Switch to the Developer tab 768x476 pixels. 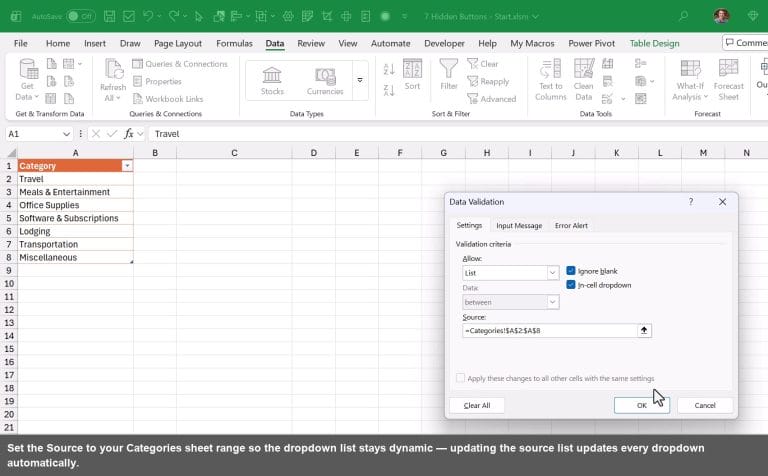click(x=444, y=43)
